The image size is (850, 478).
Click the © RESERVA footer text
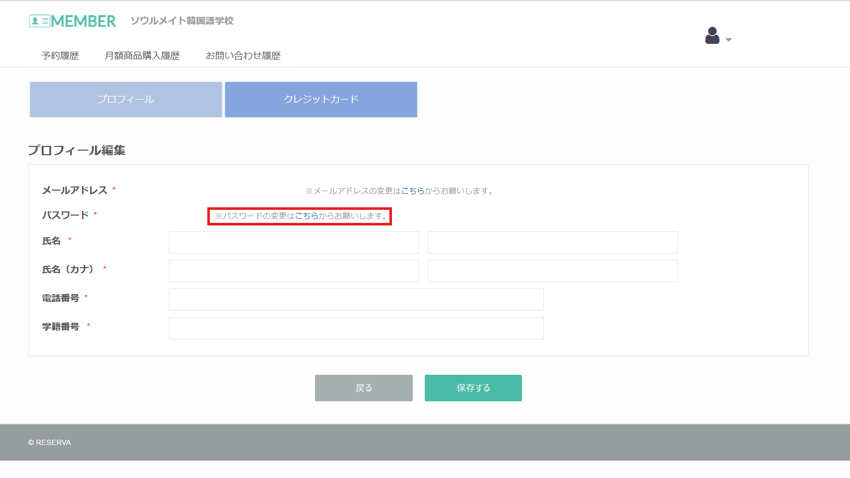click(x=50, y=442)
